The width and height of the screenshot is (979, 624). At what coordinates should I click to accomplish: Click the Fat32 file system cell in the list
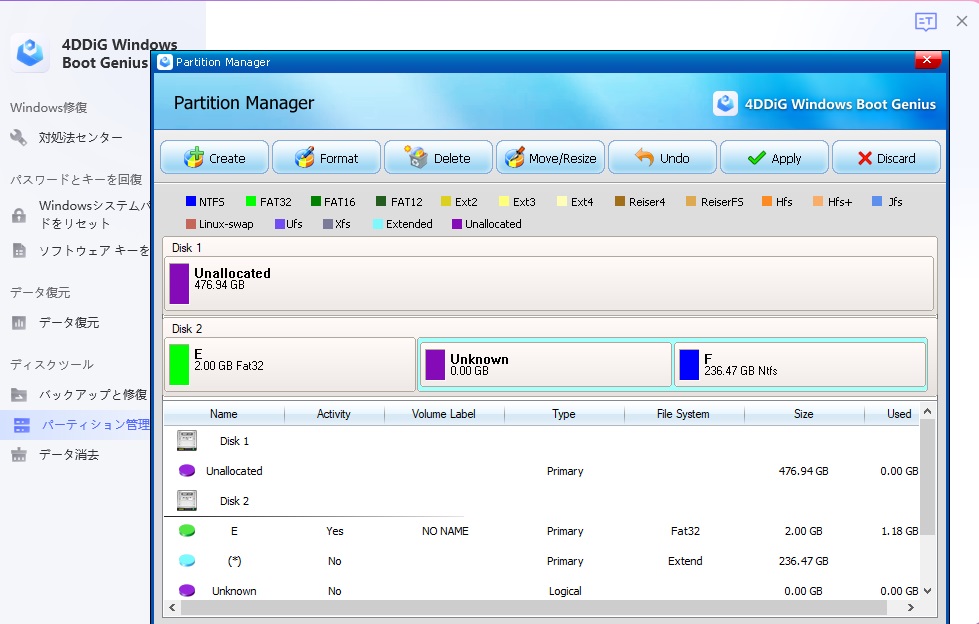[685, 531]
